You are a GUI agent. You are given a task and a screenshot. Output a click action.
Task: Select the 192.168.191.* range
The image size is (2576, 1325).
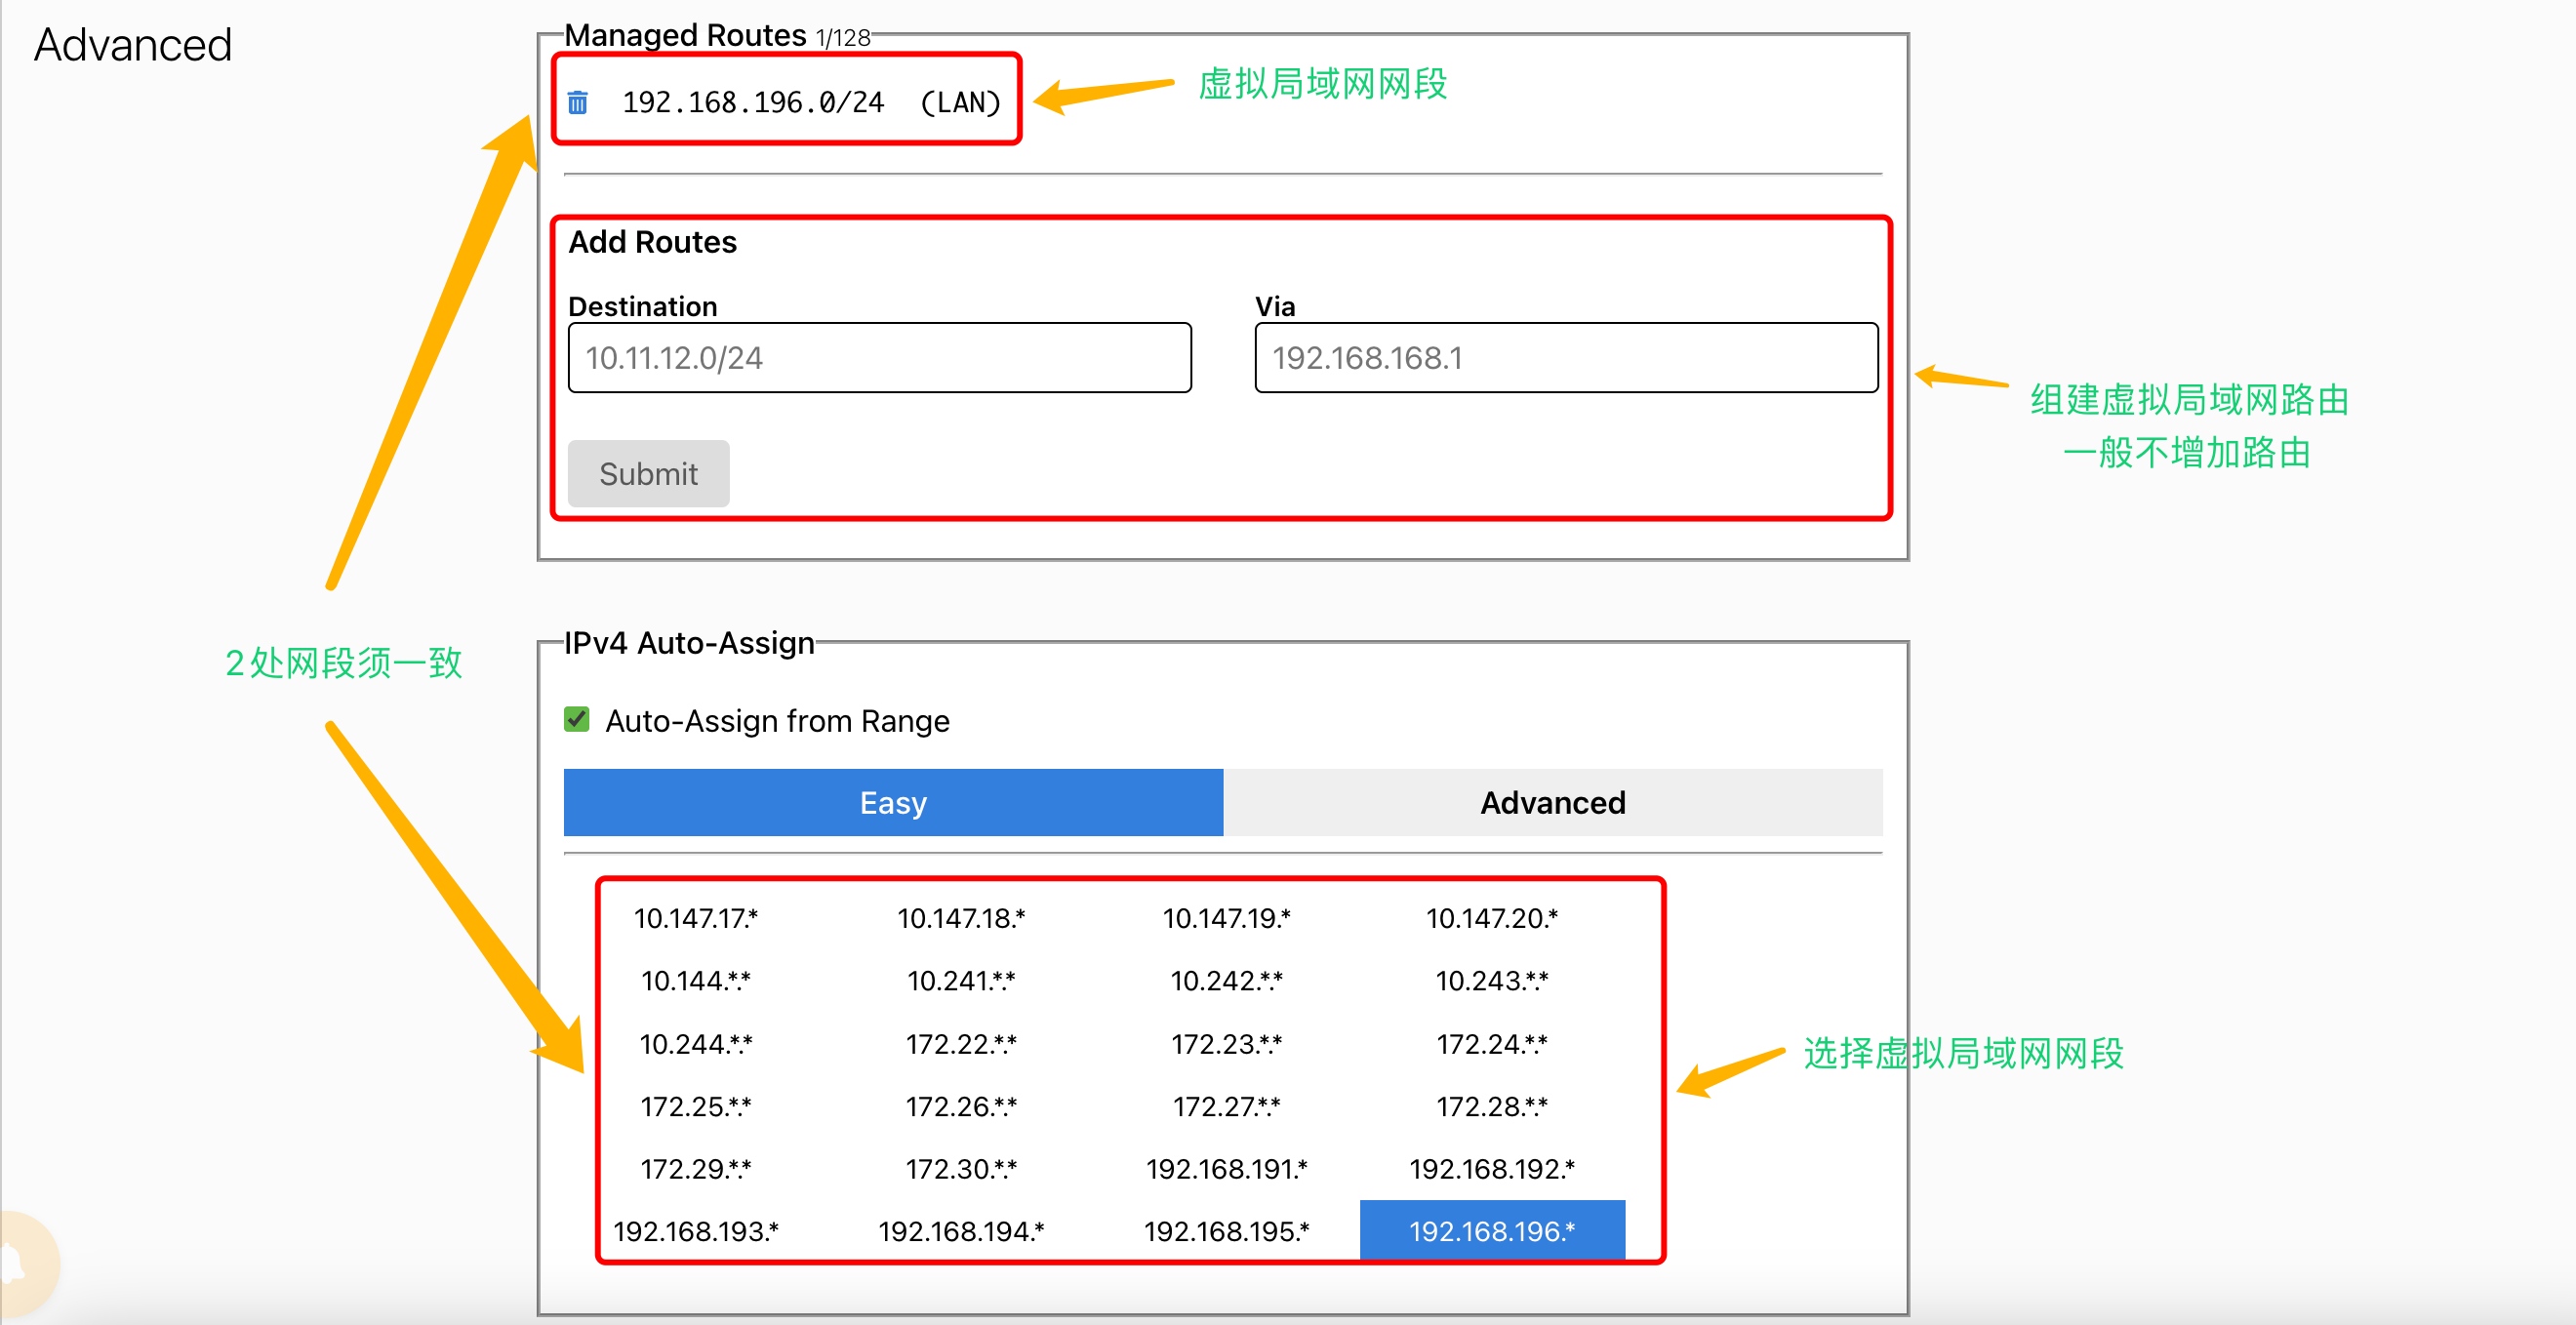tap(1226, 1169)
